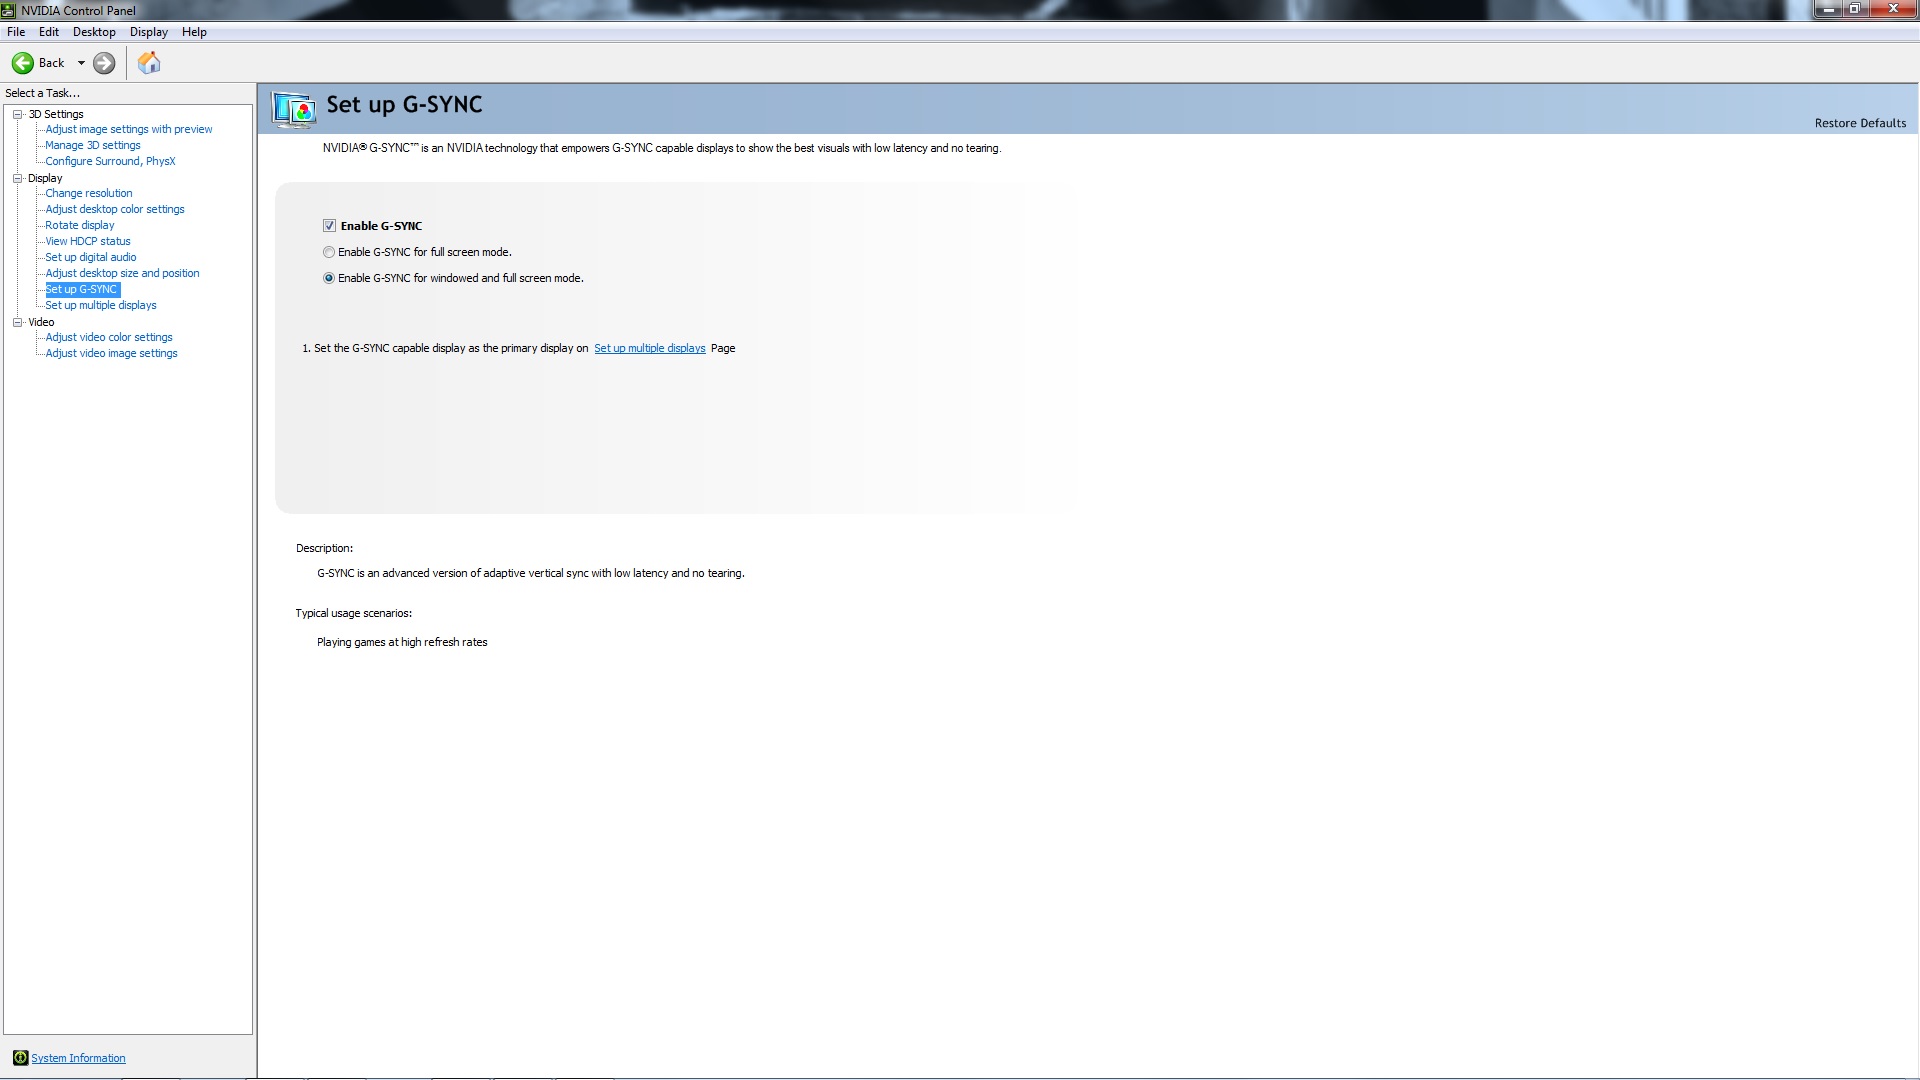The image size is (1920, 1080).
Task: Open the System Information link
Action: click(78, 1058)
